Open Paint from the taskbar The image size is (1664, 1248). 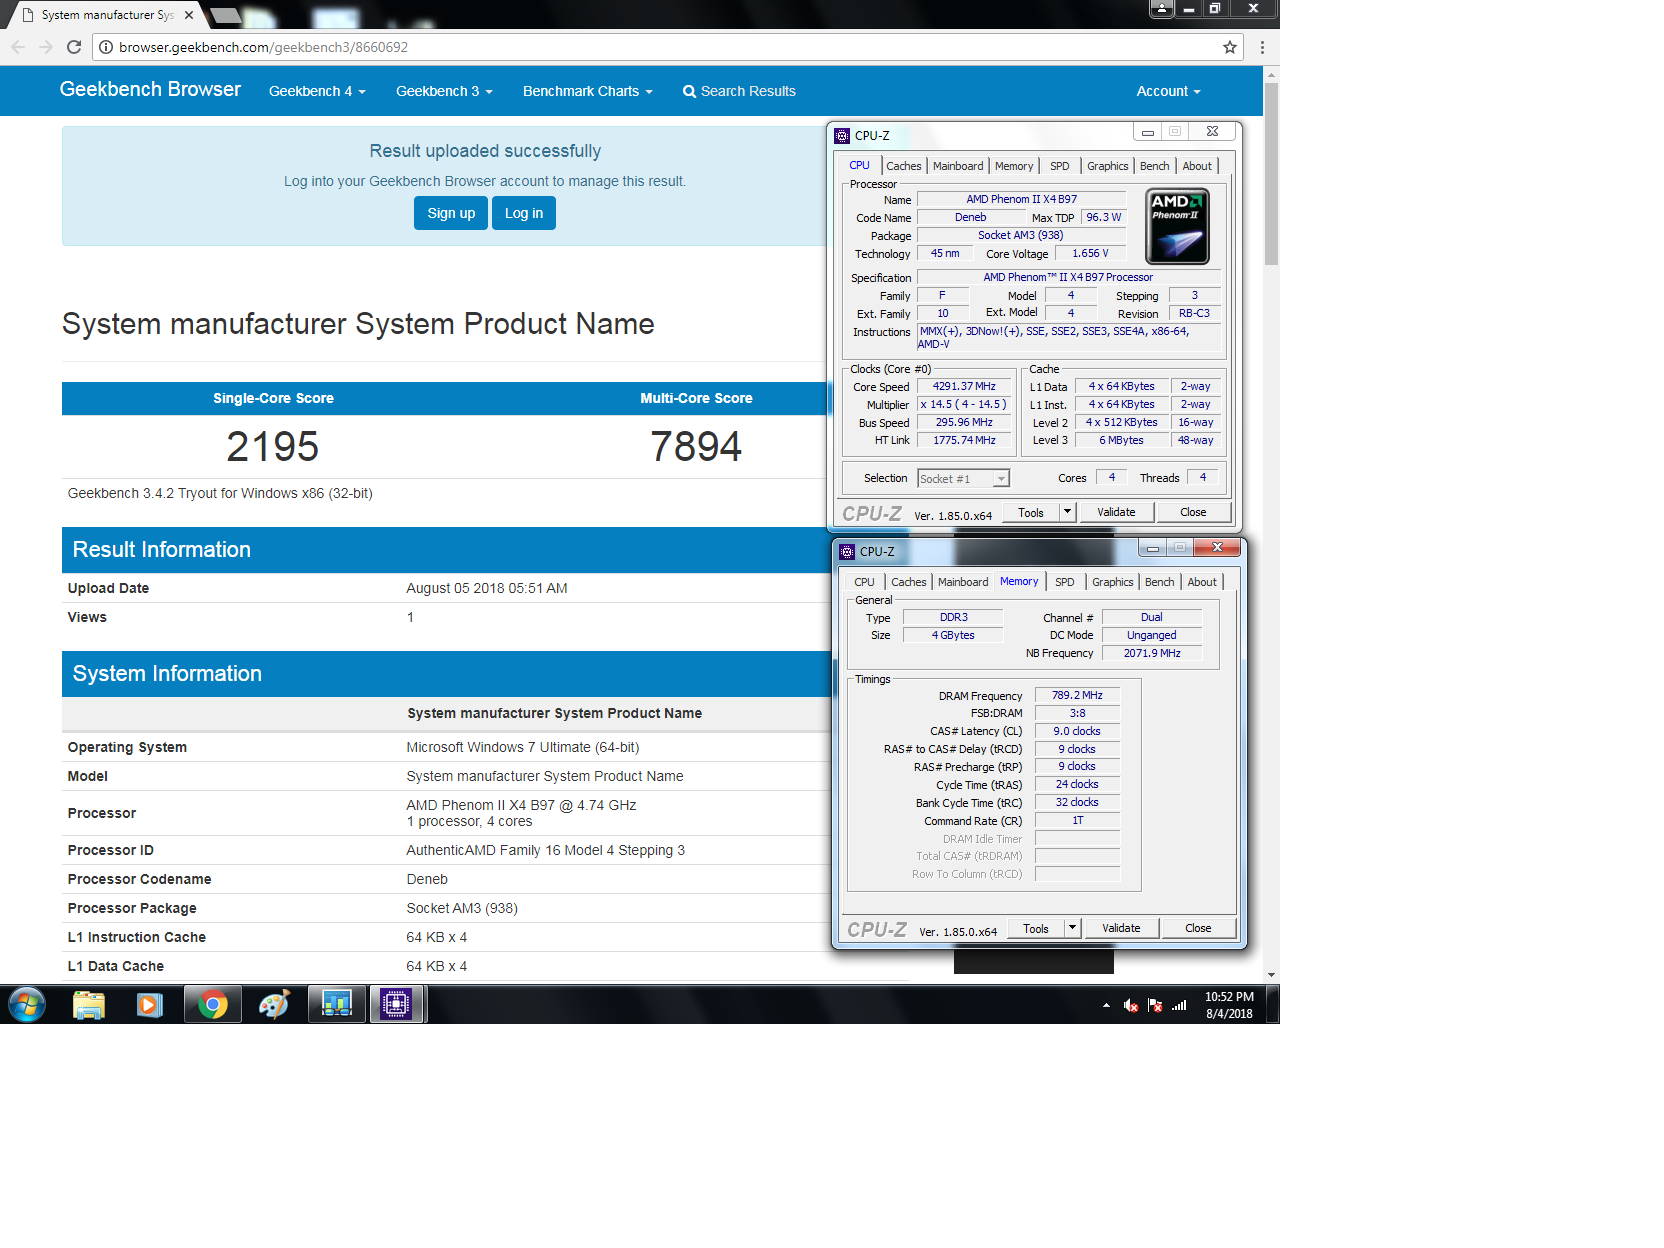click(x=273, y=1004)
